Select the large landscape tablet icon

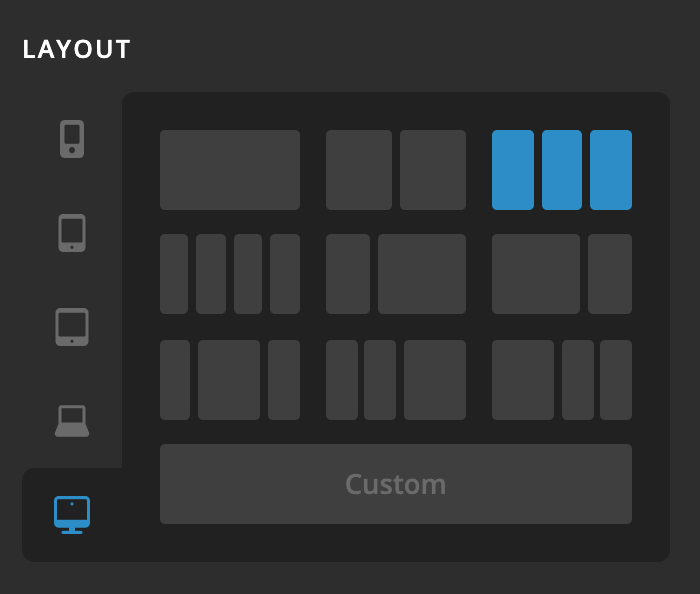[x=72, y=327]
